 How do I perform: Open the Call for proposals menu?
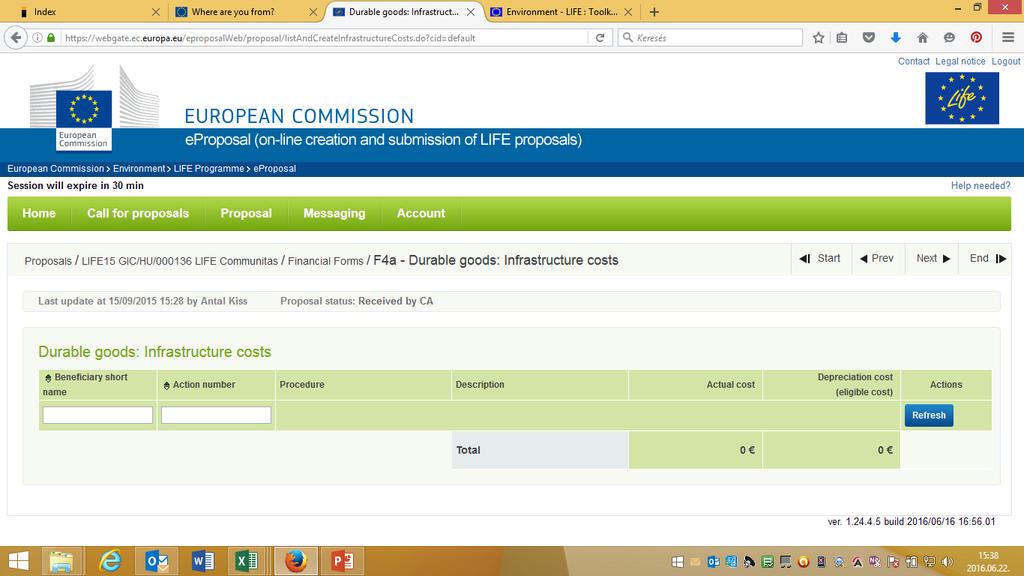point(138,214)
